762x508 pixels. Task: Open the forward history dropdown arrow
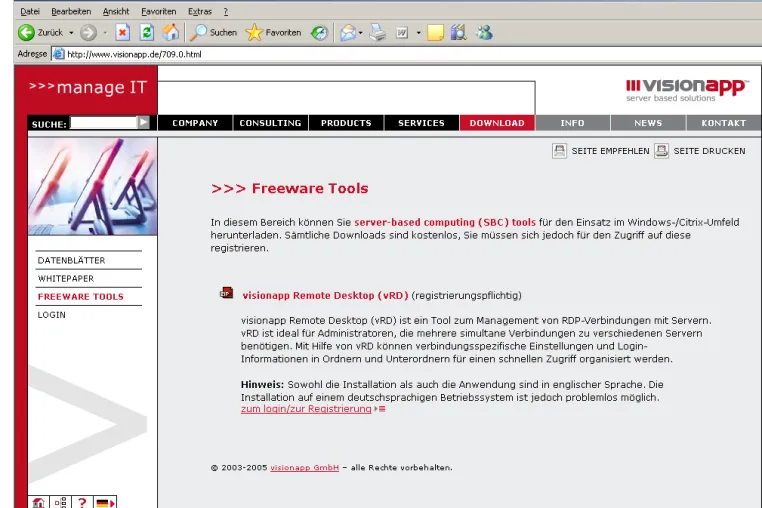click(x=105, y=33)
